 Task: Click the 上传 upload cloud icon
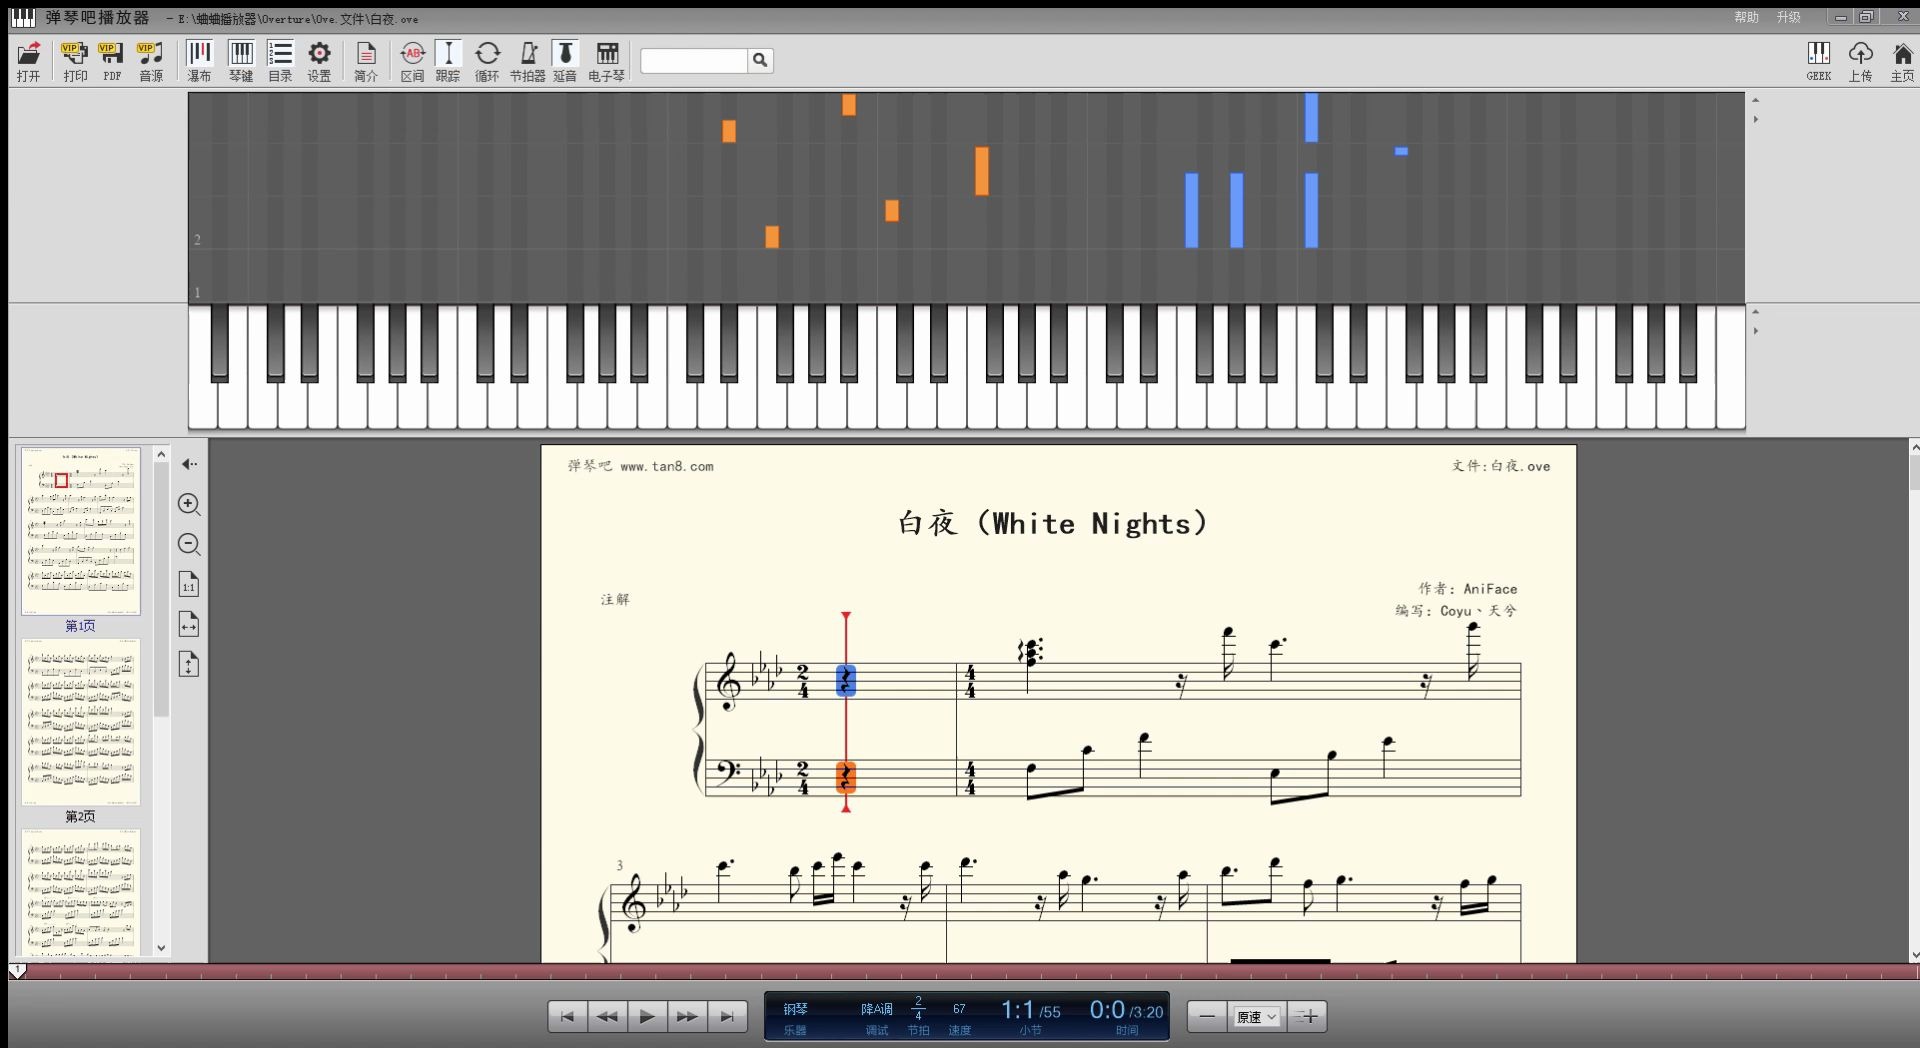pos(1860,61)
